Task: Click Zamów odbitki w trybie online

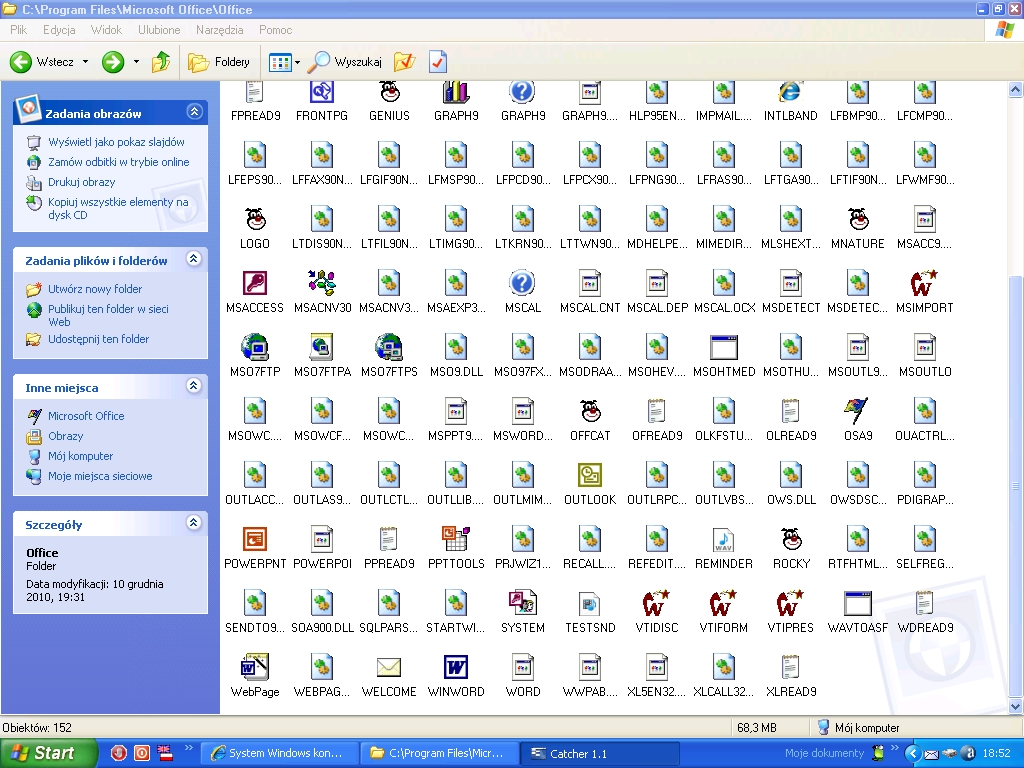Action: 118,162
